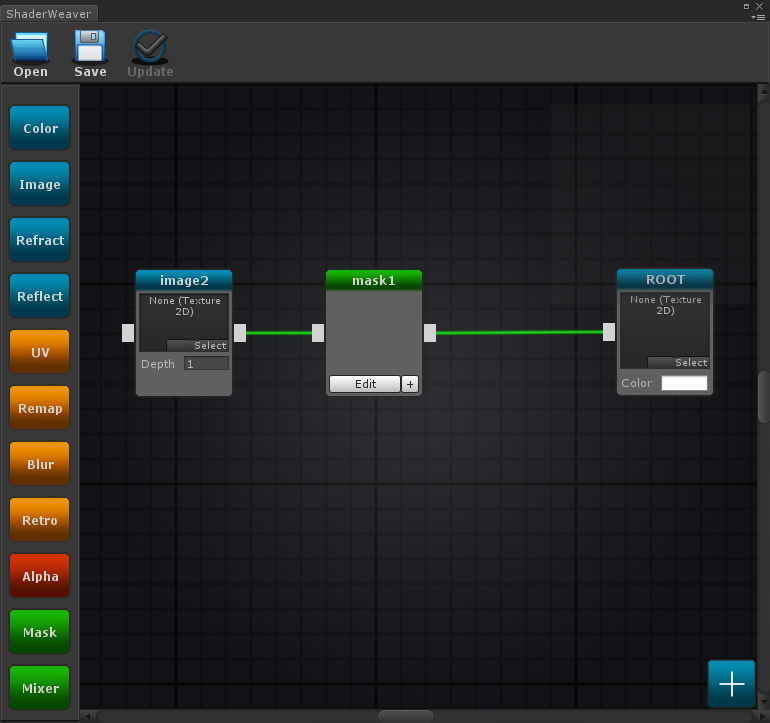Click the Depth input field on image2
The image size is (770, 723).
pos(206,364)
